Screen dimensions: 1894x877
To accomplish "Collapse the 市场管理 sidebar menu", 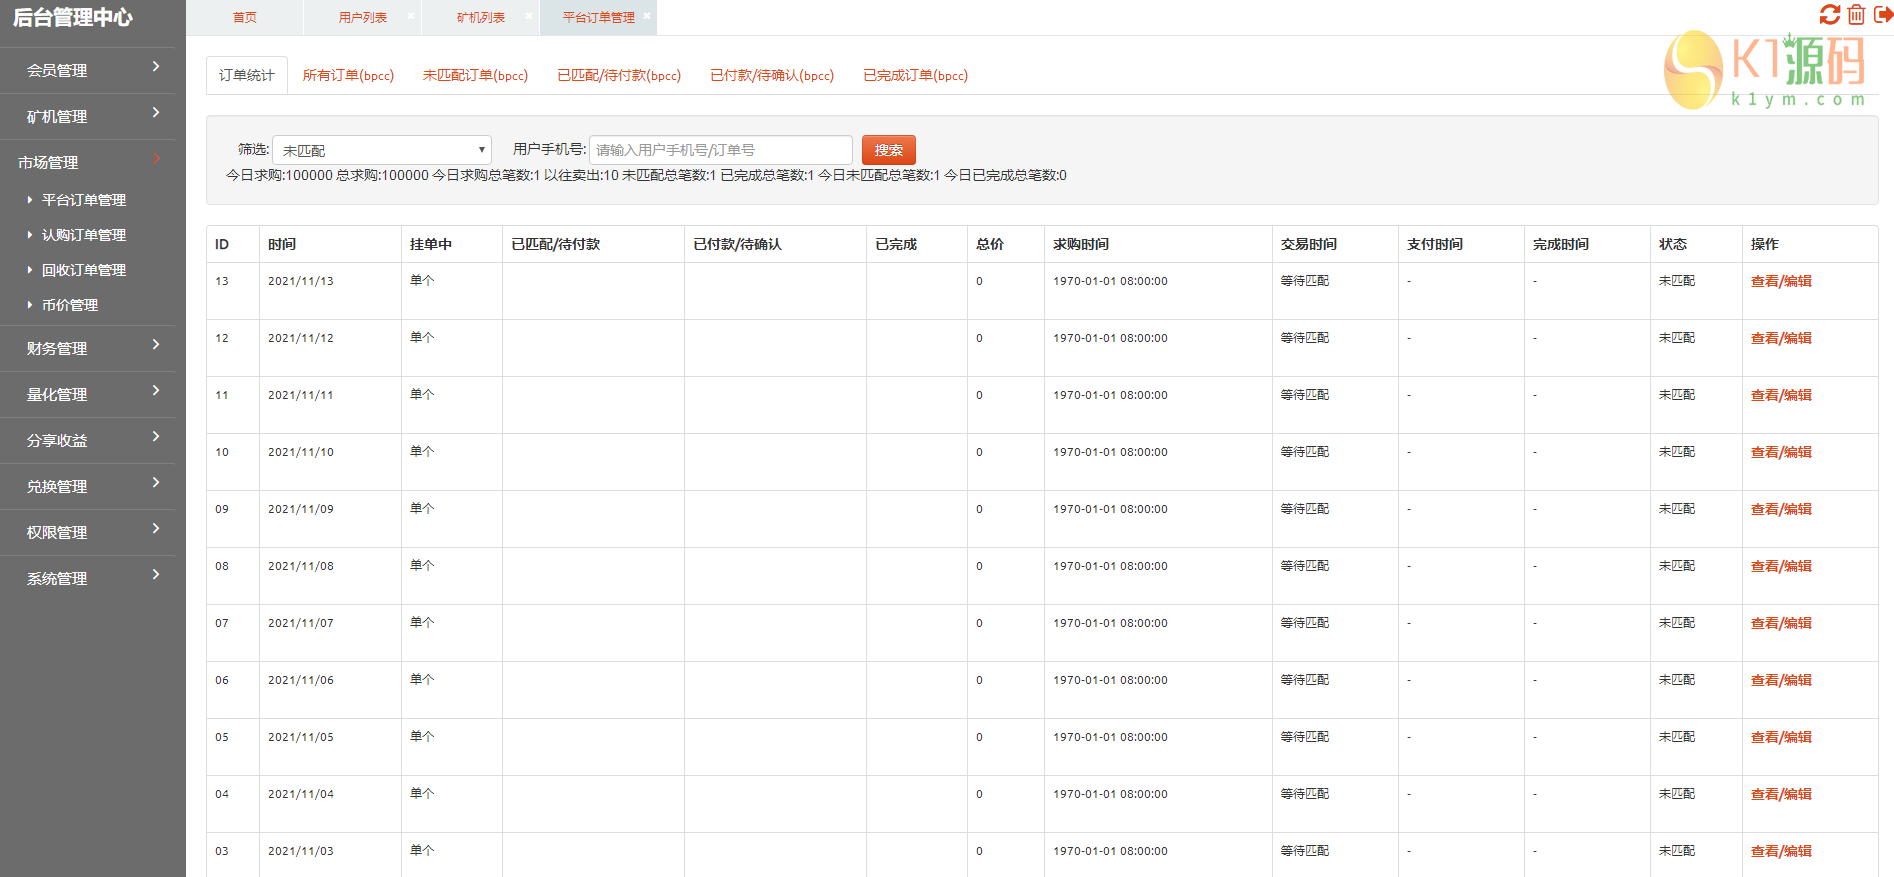I will 87,162.
